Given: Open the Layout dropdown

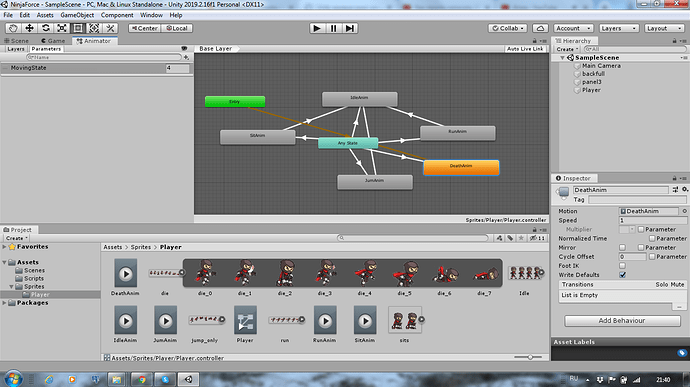Looking at the screenshot, I should click(664, 28).
